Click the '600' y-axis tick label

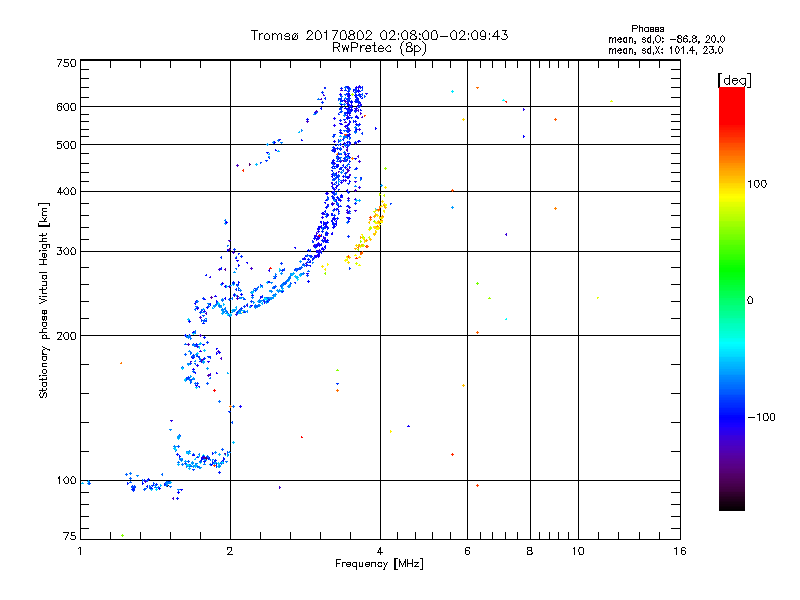[x=66, y=107]
